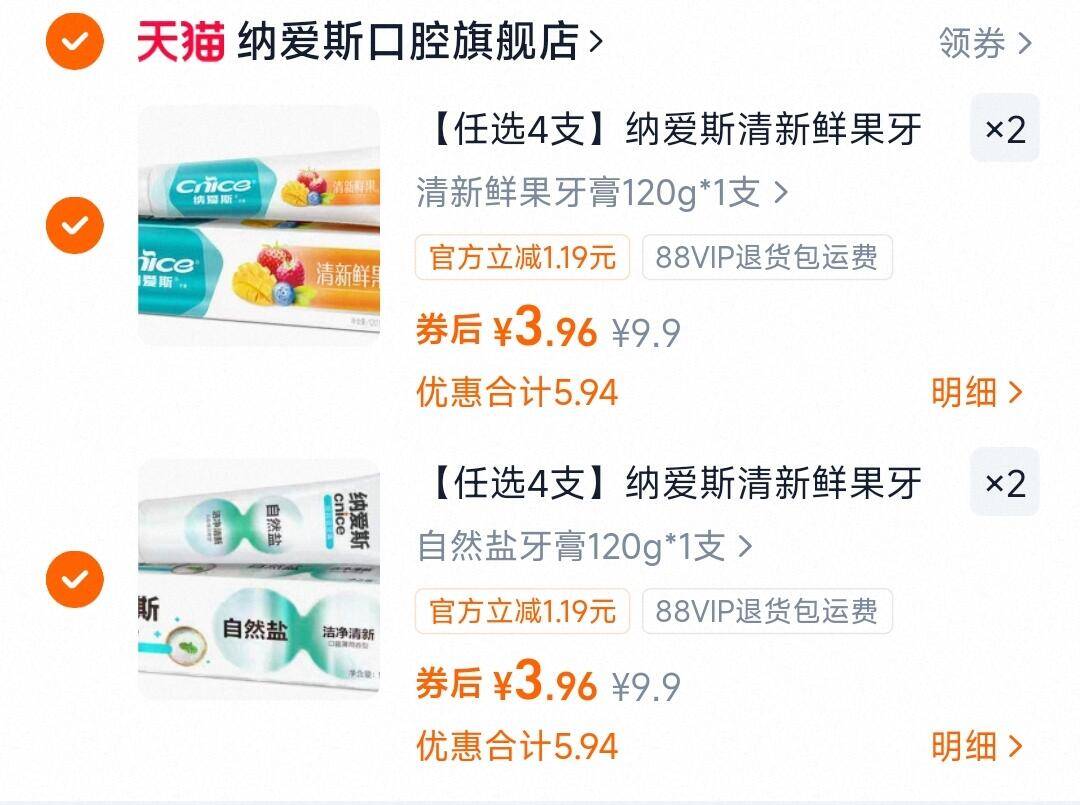Open the 清新鲜果牙膏 product thumbnail

pyautogui.click(x=259, y=225)
